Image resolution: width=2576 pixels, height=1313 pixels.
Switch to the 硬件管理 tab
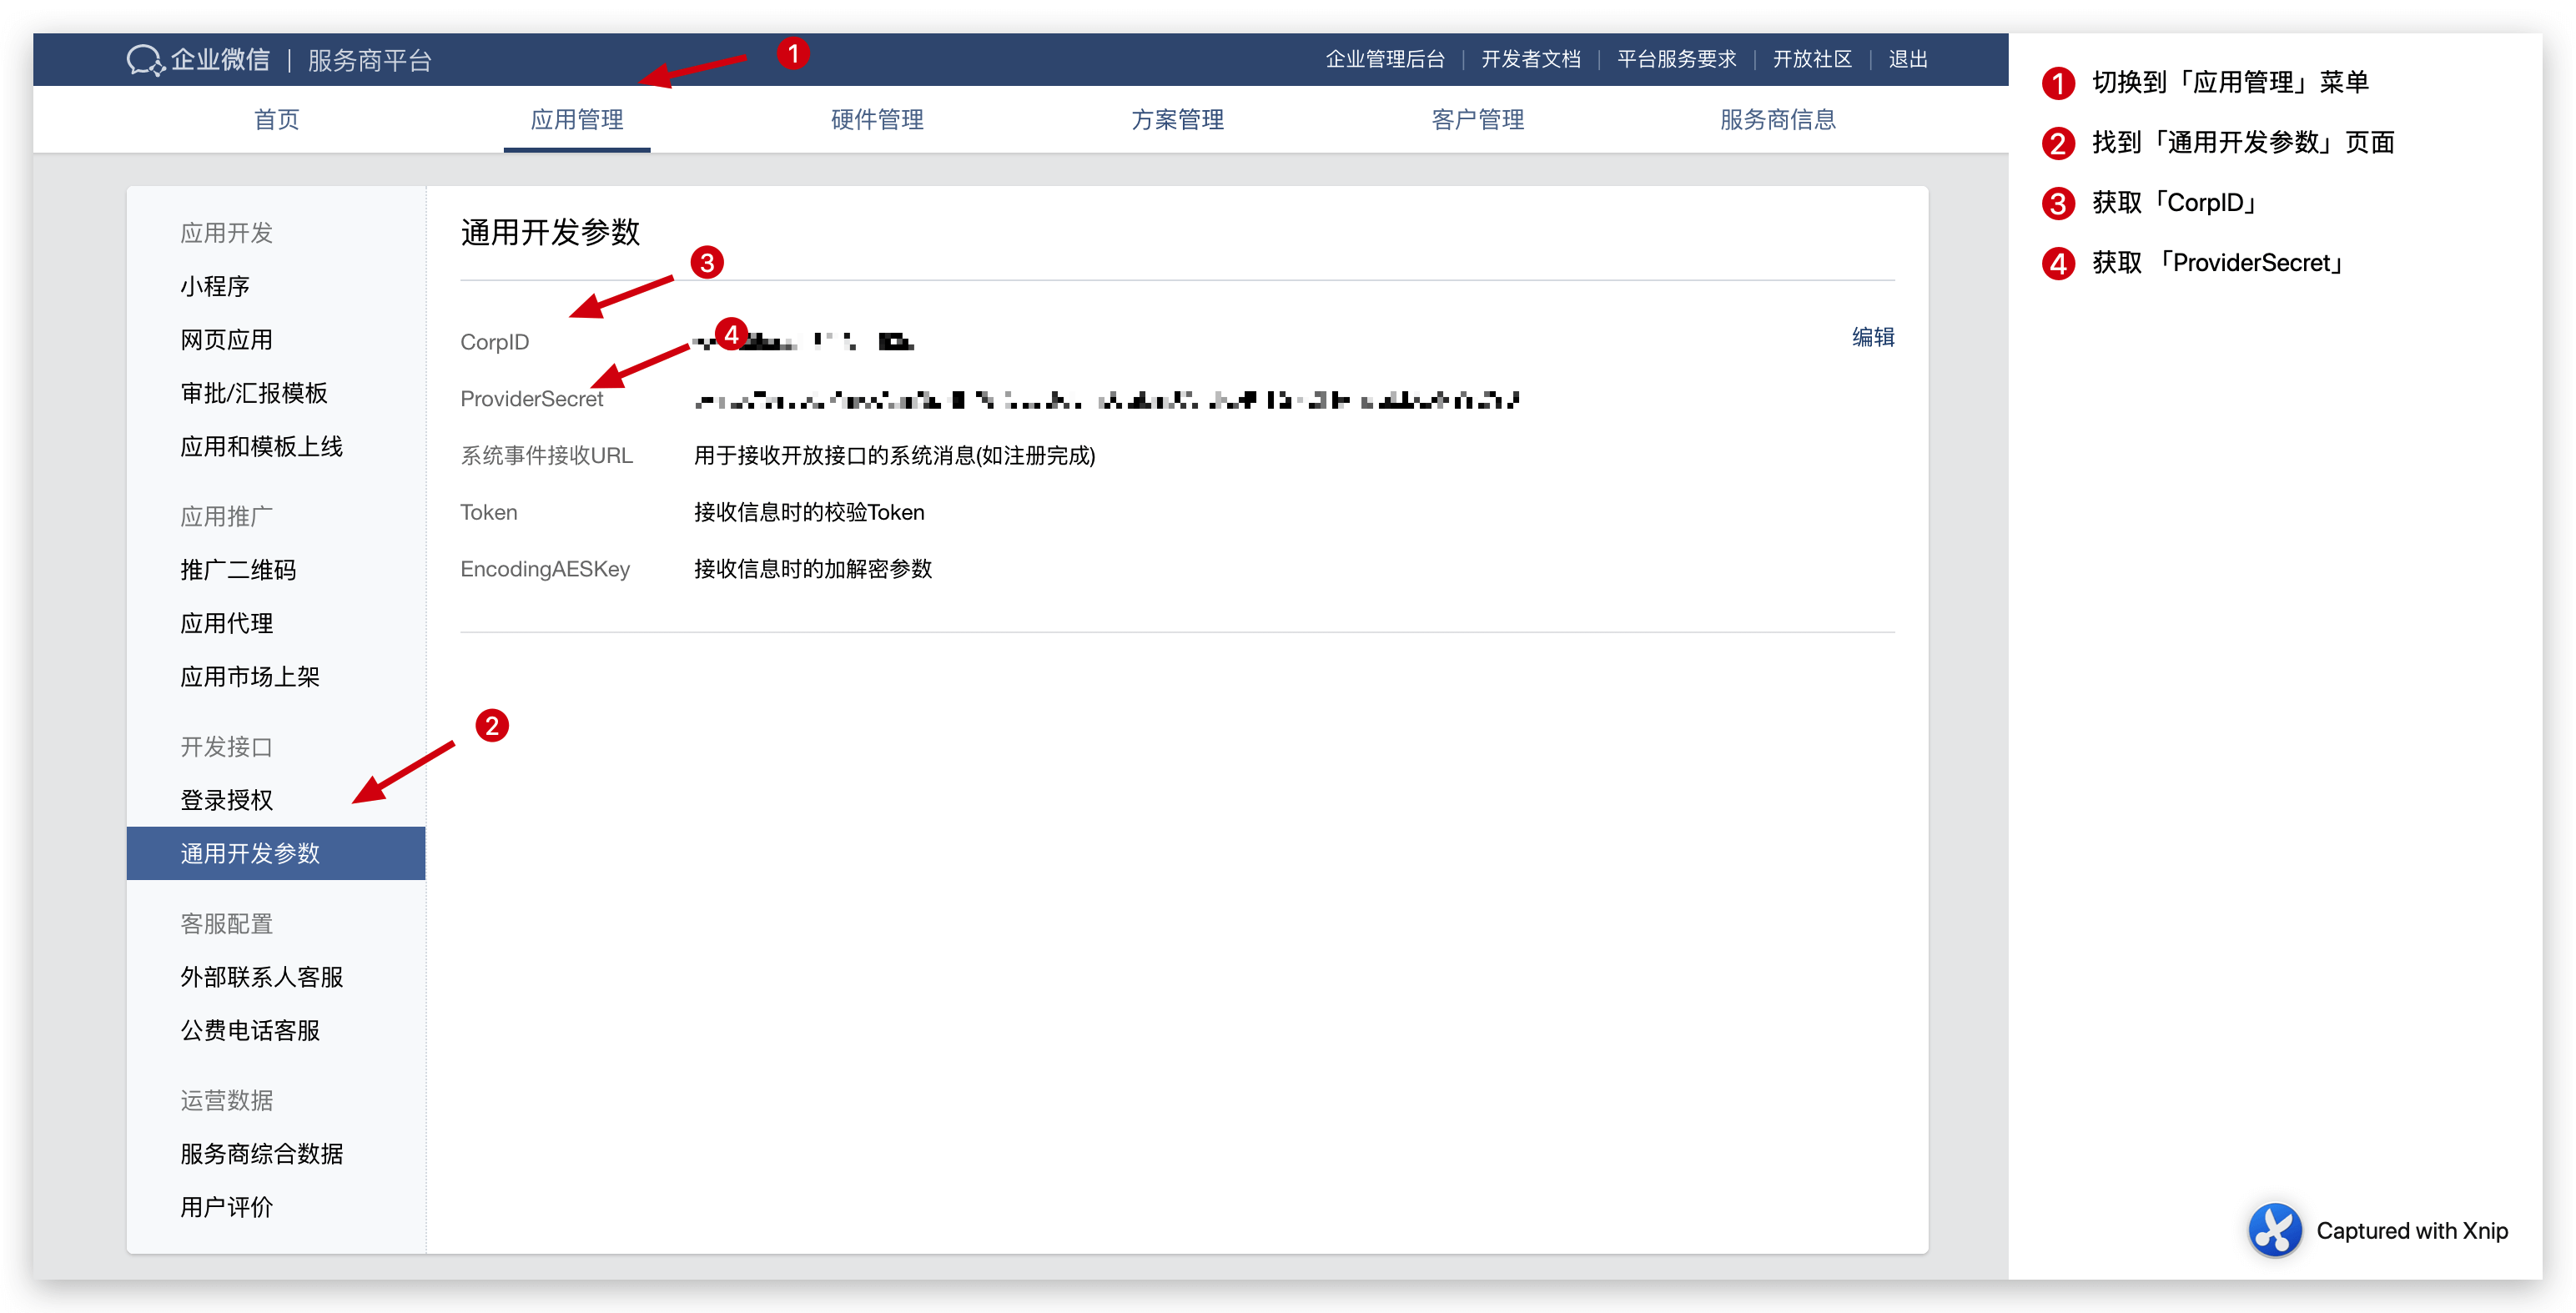pos(877,120)
